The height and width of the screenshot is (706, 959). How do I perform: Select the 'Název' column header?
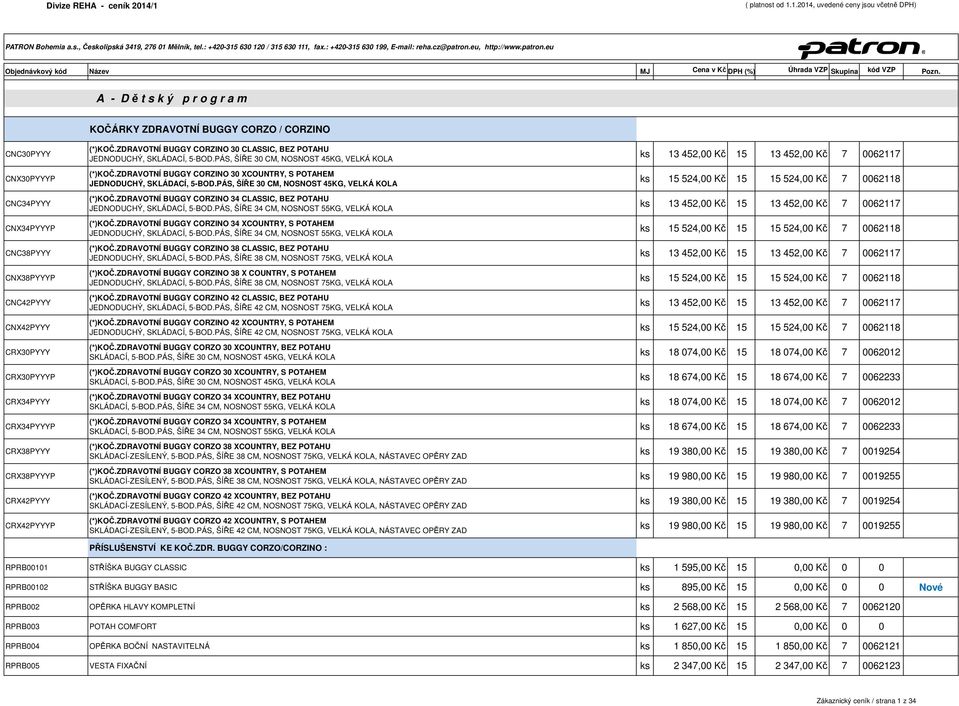tap(99, 72)
